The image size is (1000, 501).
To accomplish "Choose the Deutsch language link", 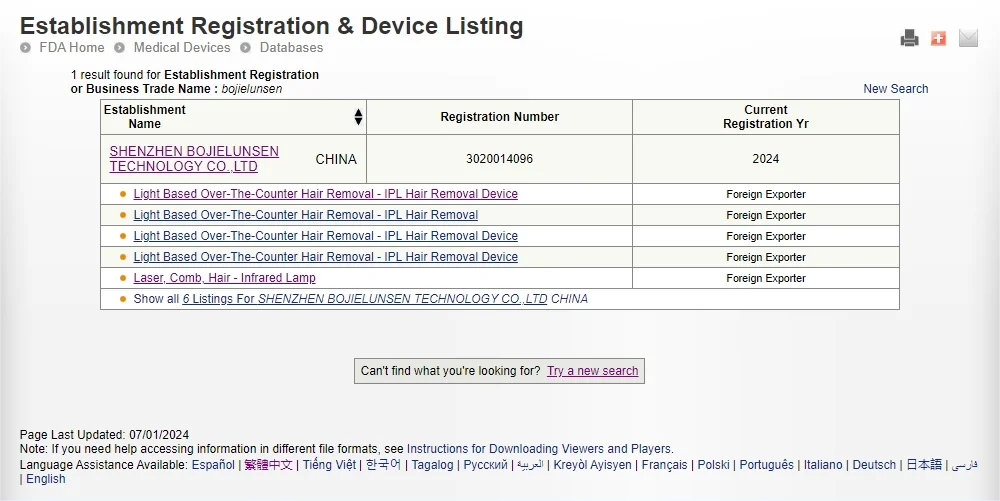I will [874, 465].
